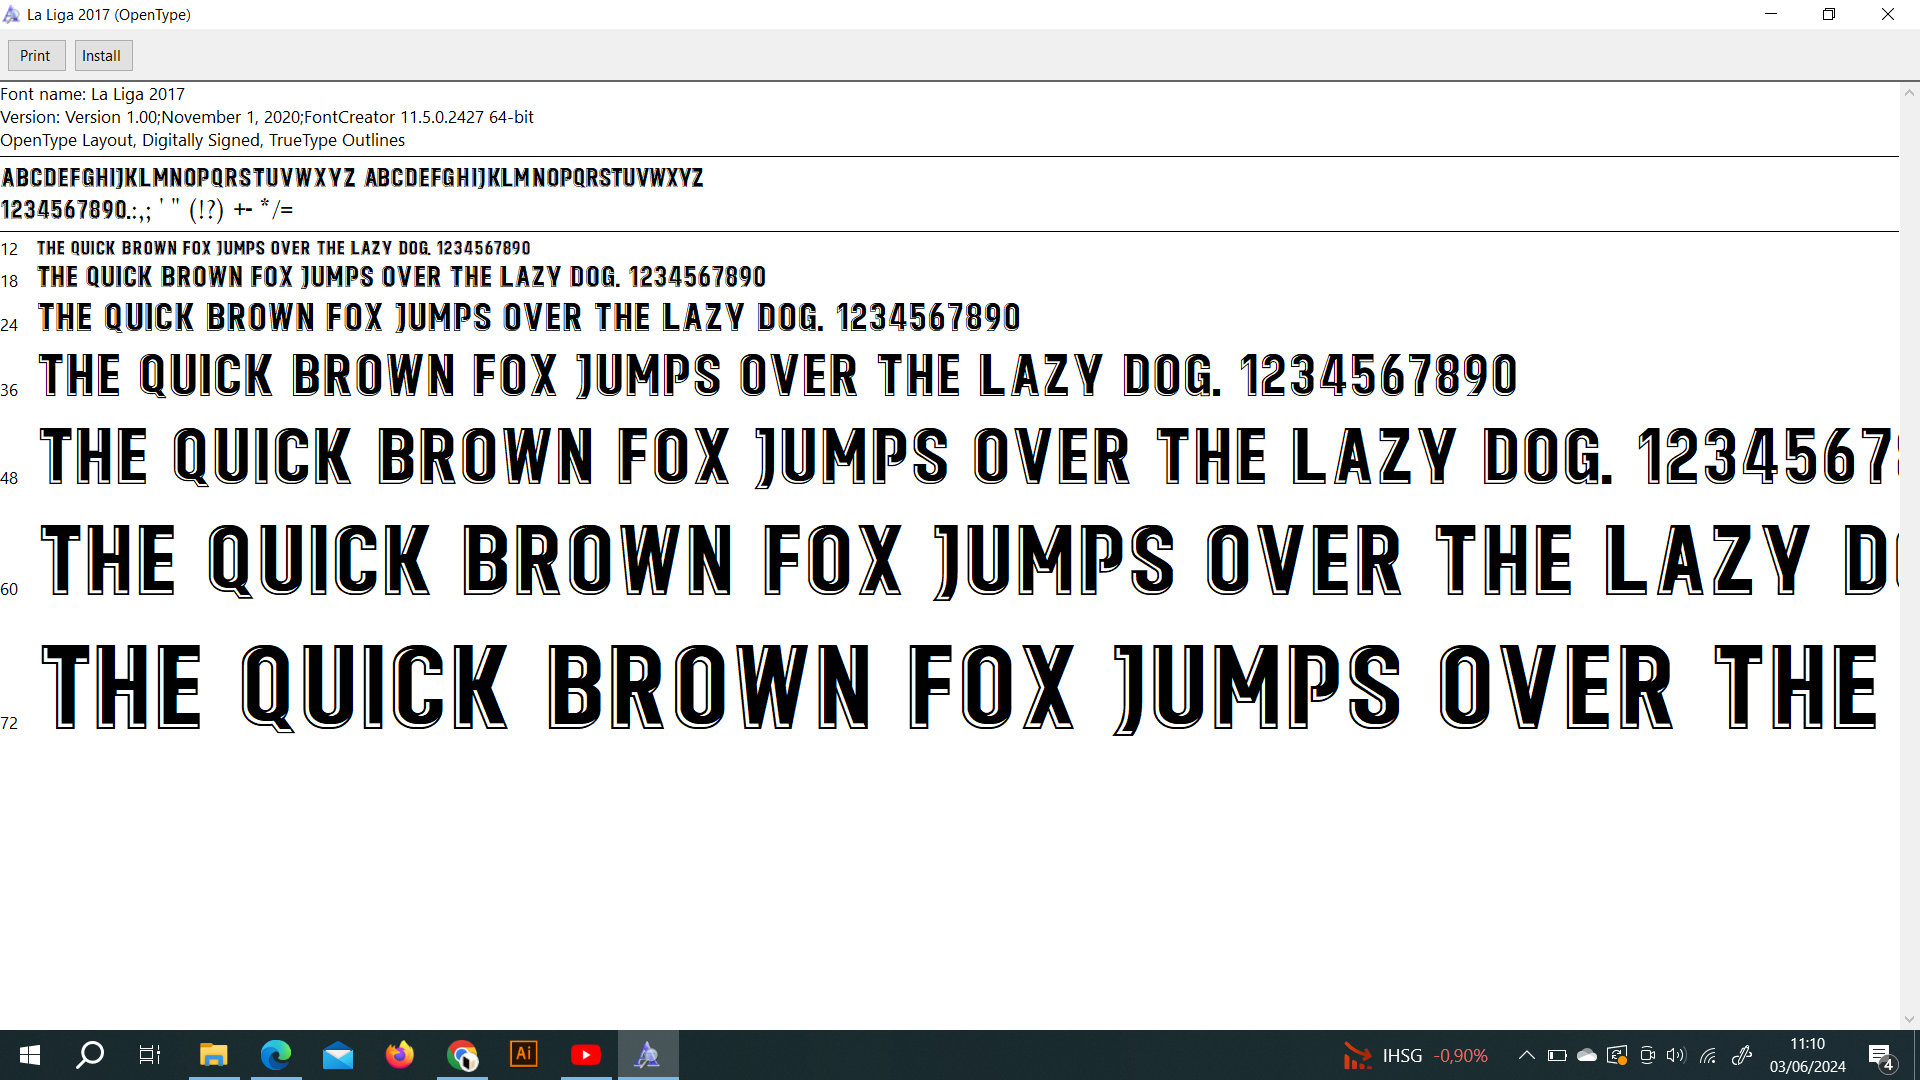Click the font viewer taskbar icon
The height and width of the screenshot is (1080, 1920).
coord(648,1055)
